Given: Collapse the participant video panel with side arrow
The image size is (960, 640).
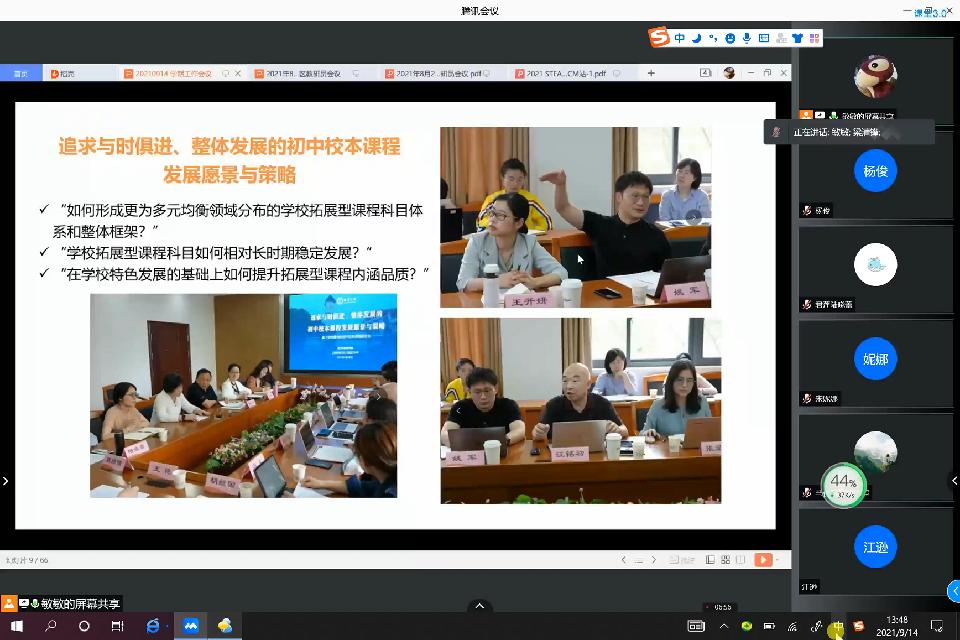Looking at the screenshot, I should (x=953, y=481).
